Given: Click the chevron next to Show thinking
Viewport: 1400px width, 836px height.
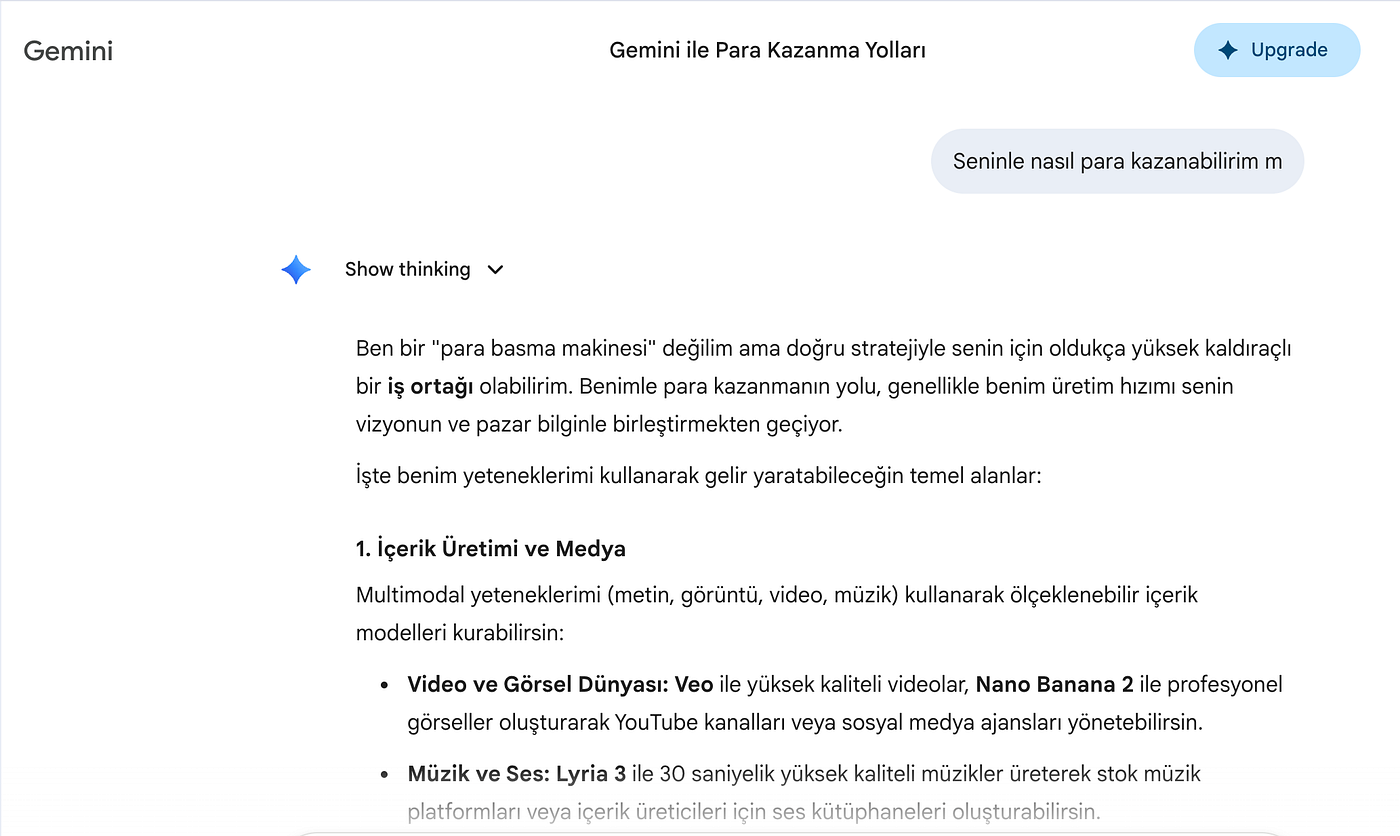Looking at the screenshot, I should pyautogui.click(x=495, y=270).
